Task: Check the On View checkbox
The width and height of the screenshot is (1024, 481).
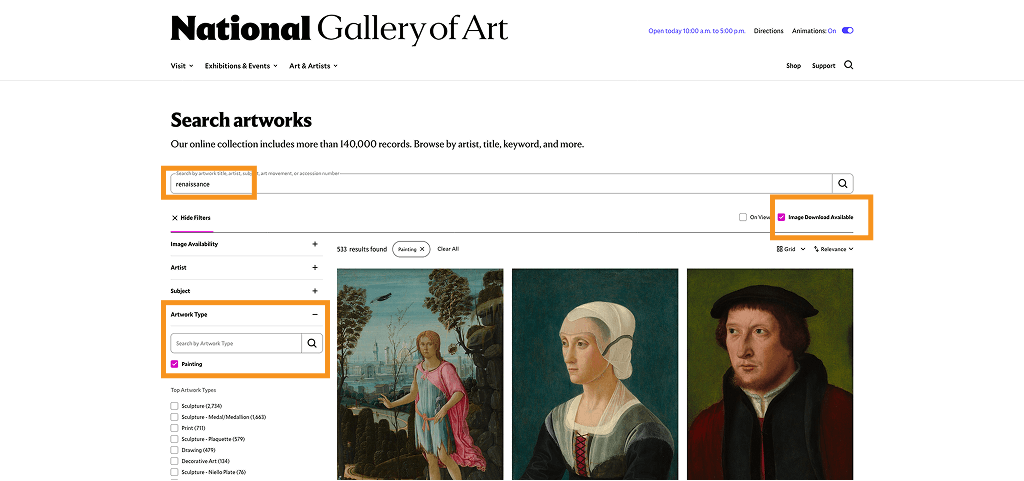Action: tap(743, 217)
